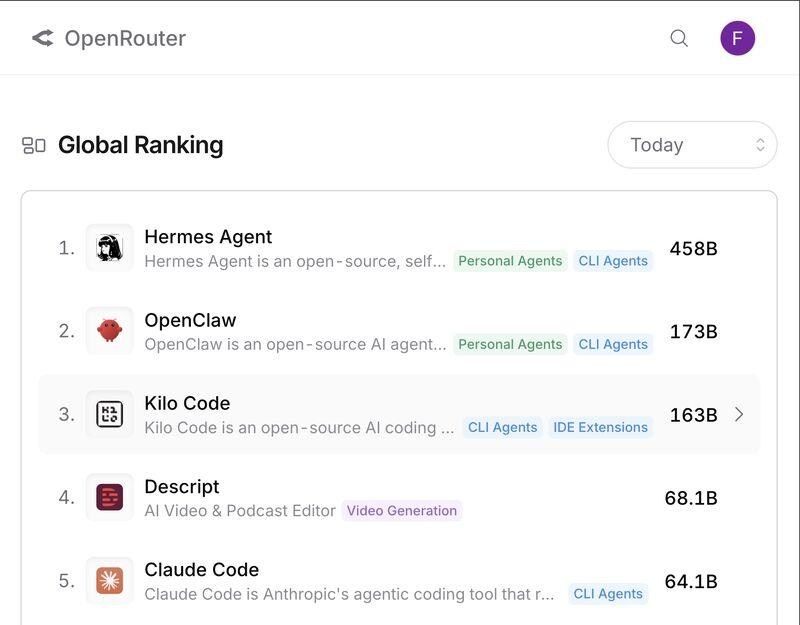Click rank number 4.
This screenshot has width=800, height=625.
tap(66, 497)
